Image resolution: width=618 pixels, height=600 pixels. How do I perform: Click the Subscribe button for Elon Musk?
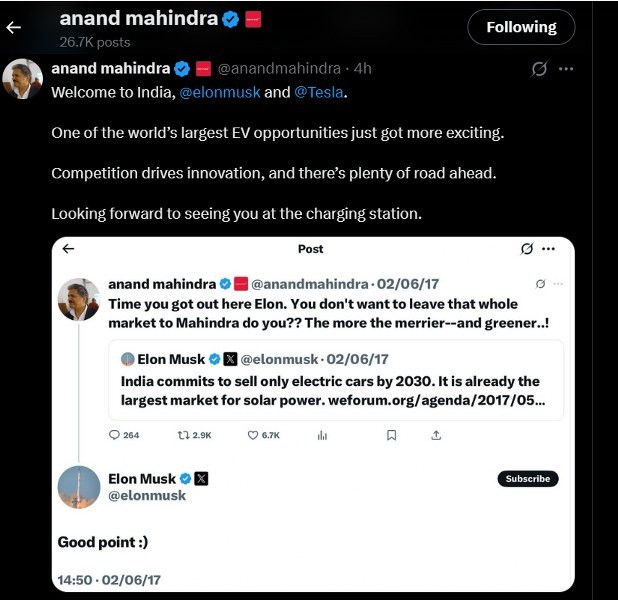tap(527, 479)
